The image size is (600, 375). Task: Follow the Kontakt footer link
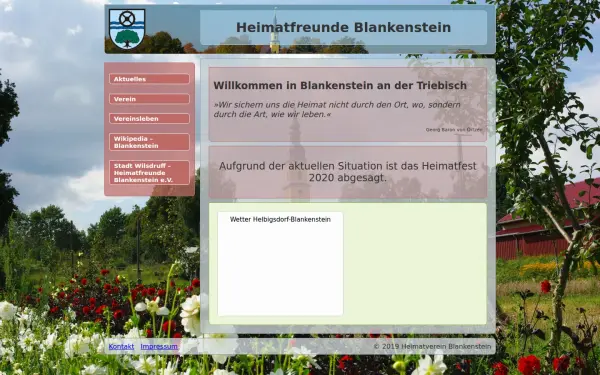click(x=121, y=346)
